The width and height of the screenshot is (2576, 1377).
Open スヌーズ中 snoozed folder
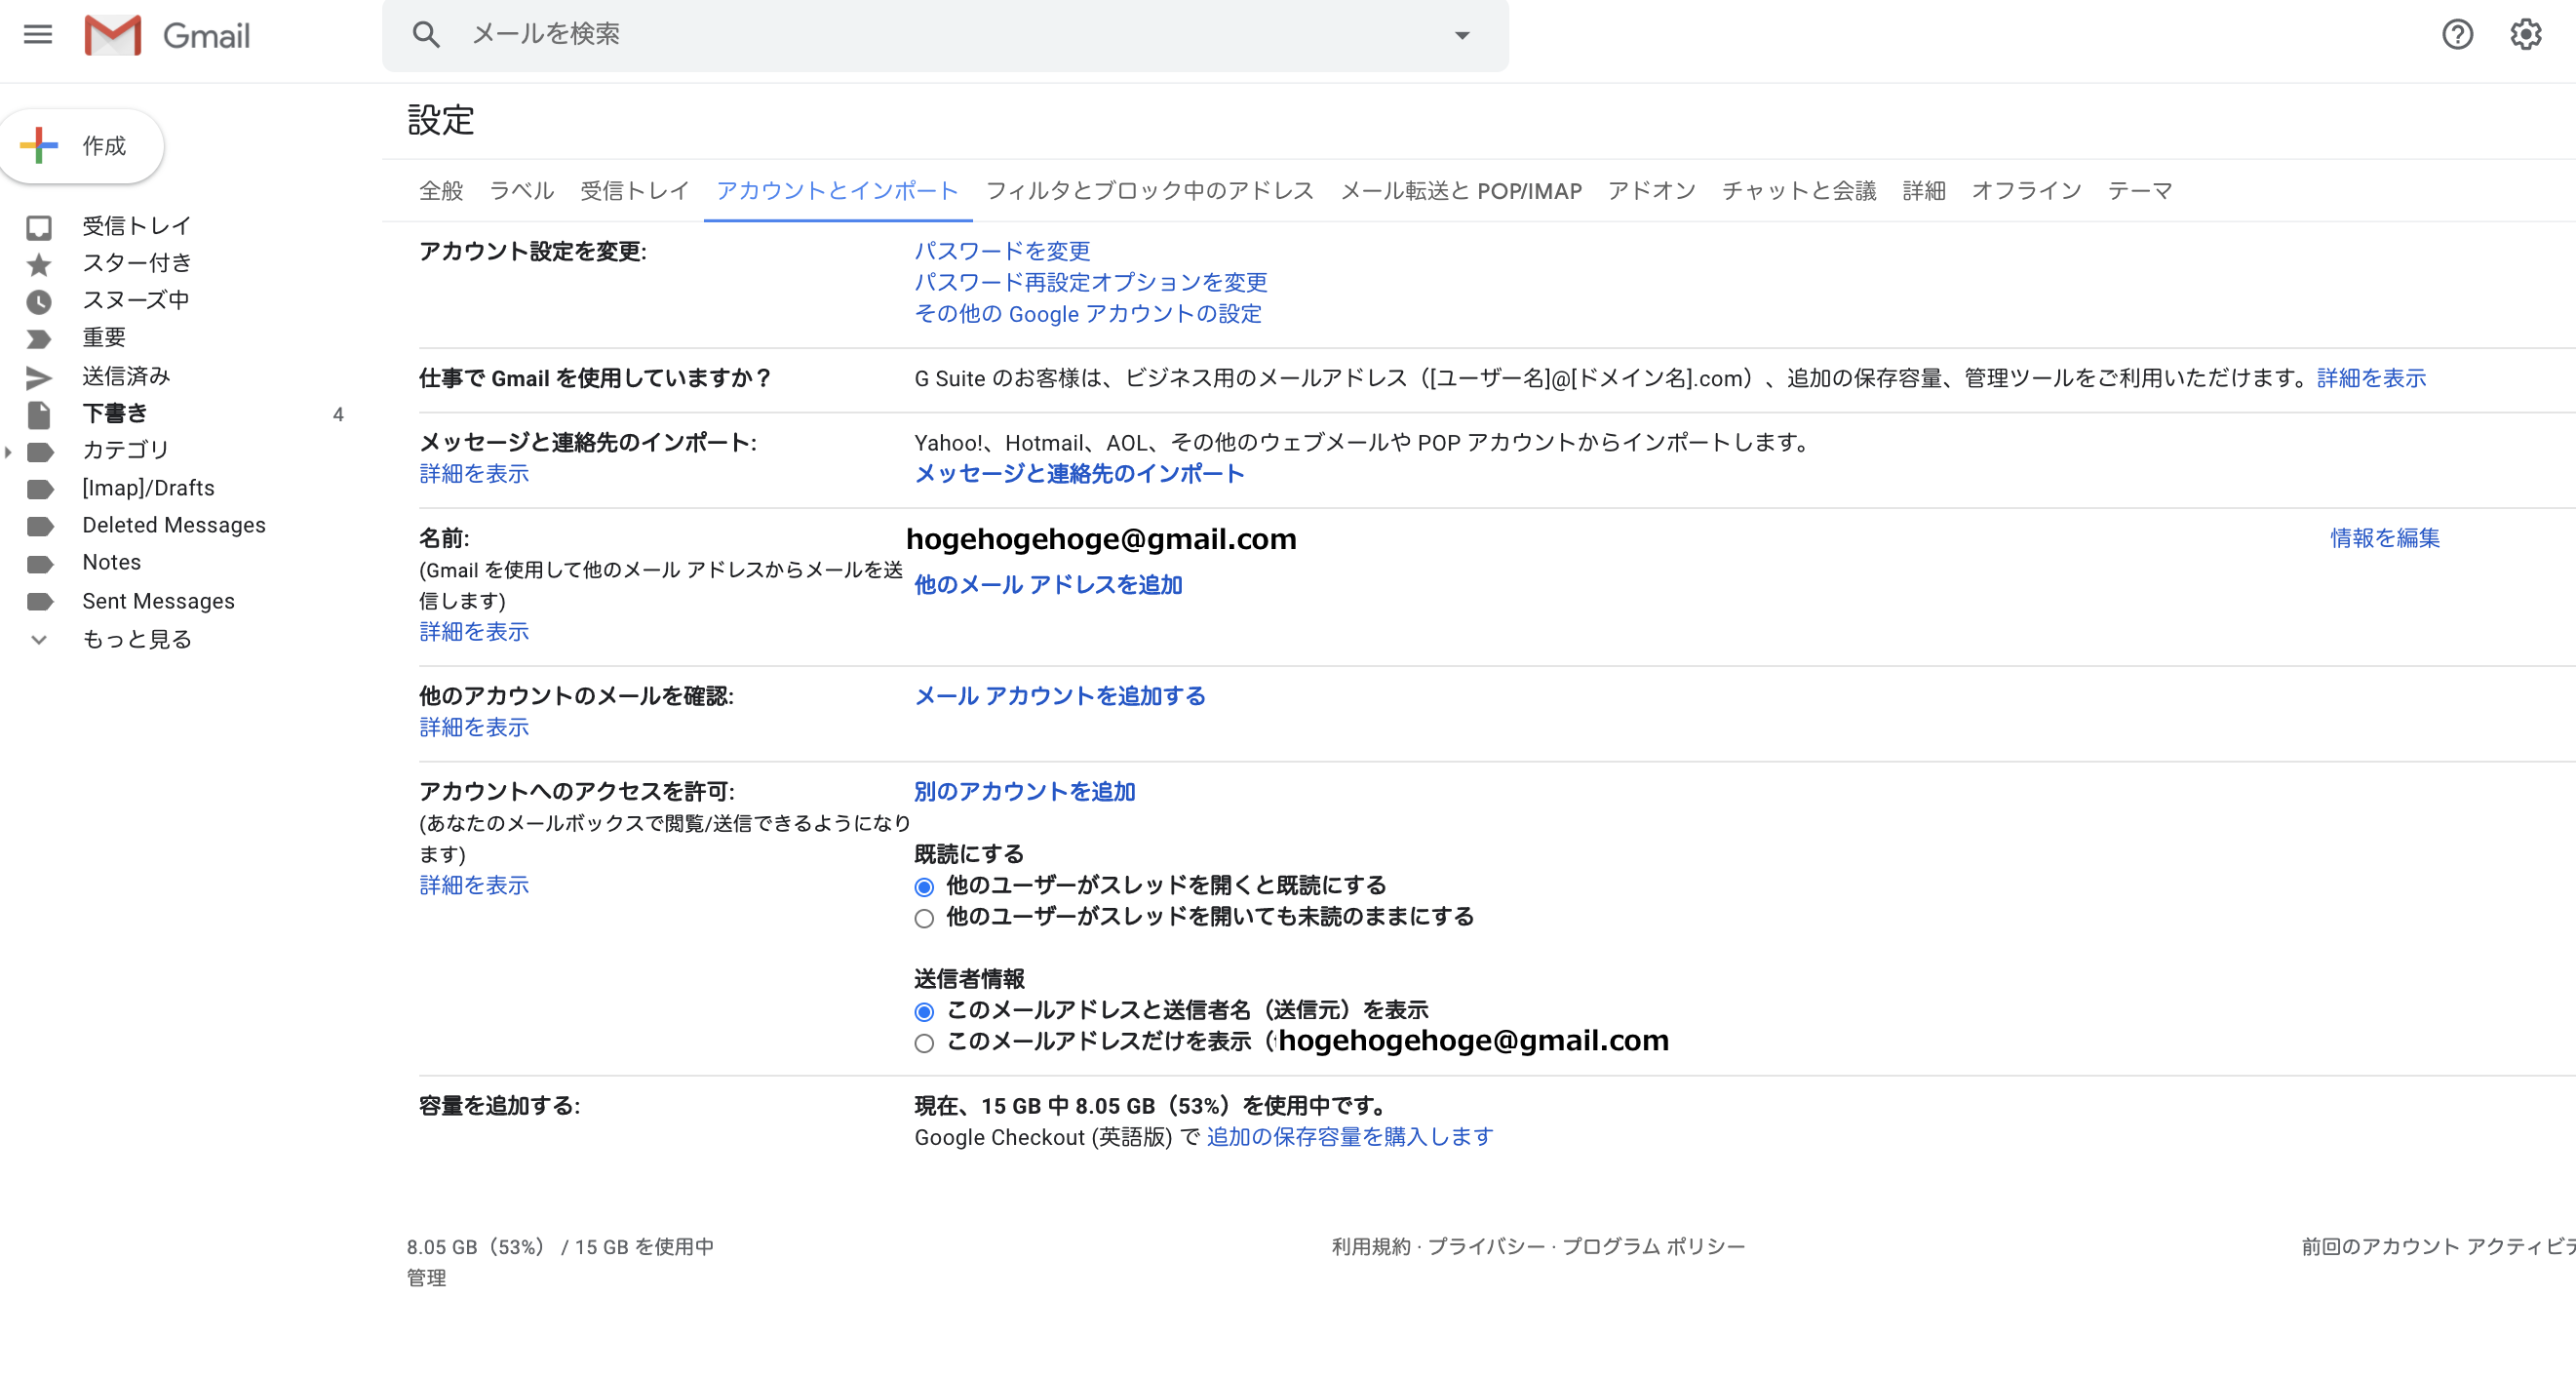135,300
